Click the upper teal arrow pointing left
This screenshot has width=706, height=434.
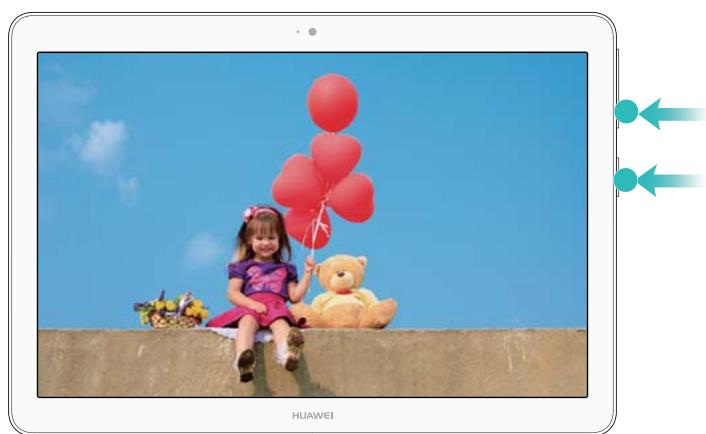pyautogui.click(x=673, y=115)
